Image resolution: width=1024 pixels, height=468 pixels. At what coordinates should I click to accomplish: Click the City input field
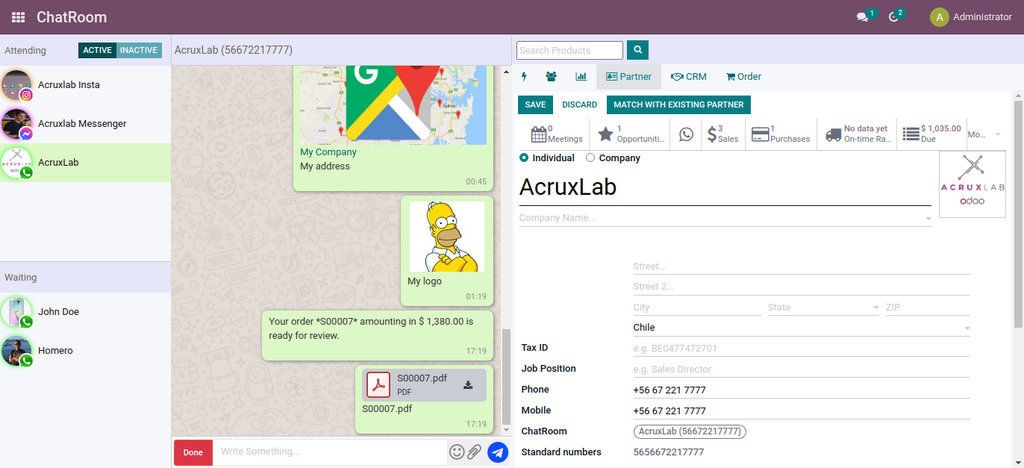697,307
